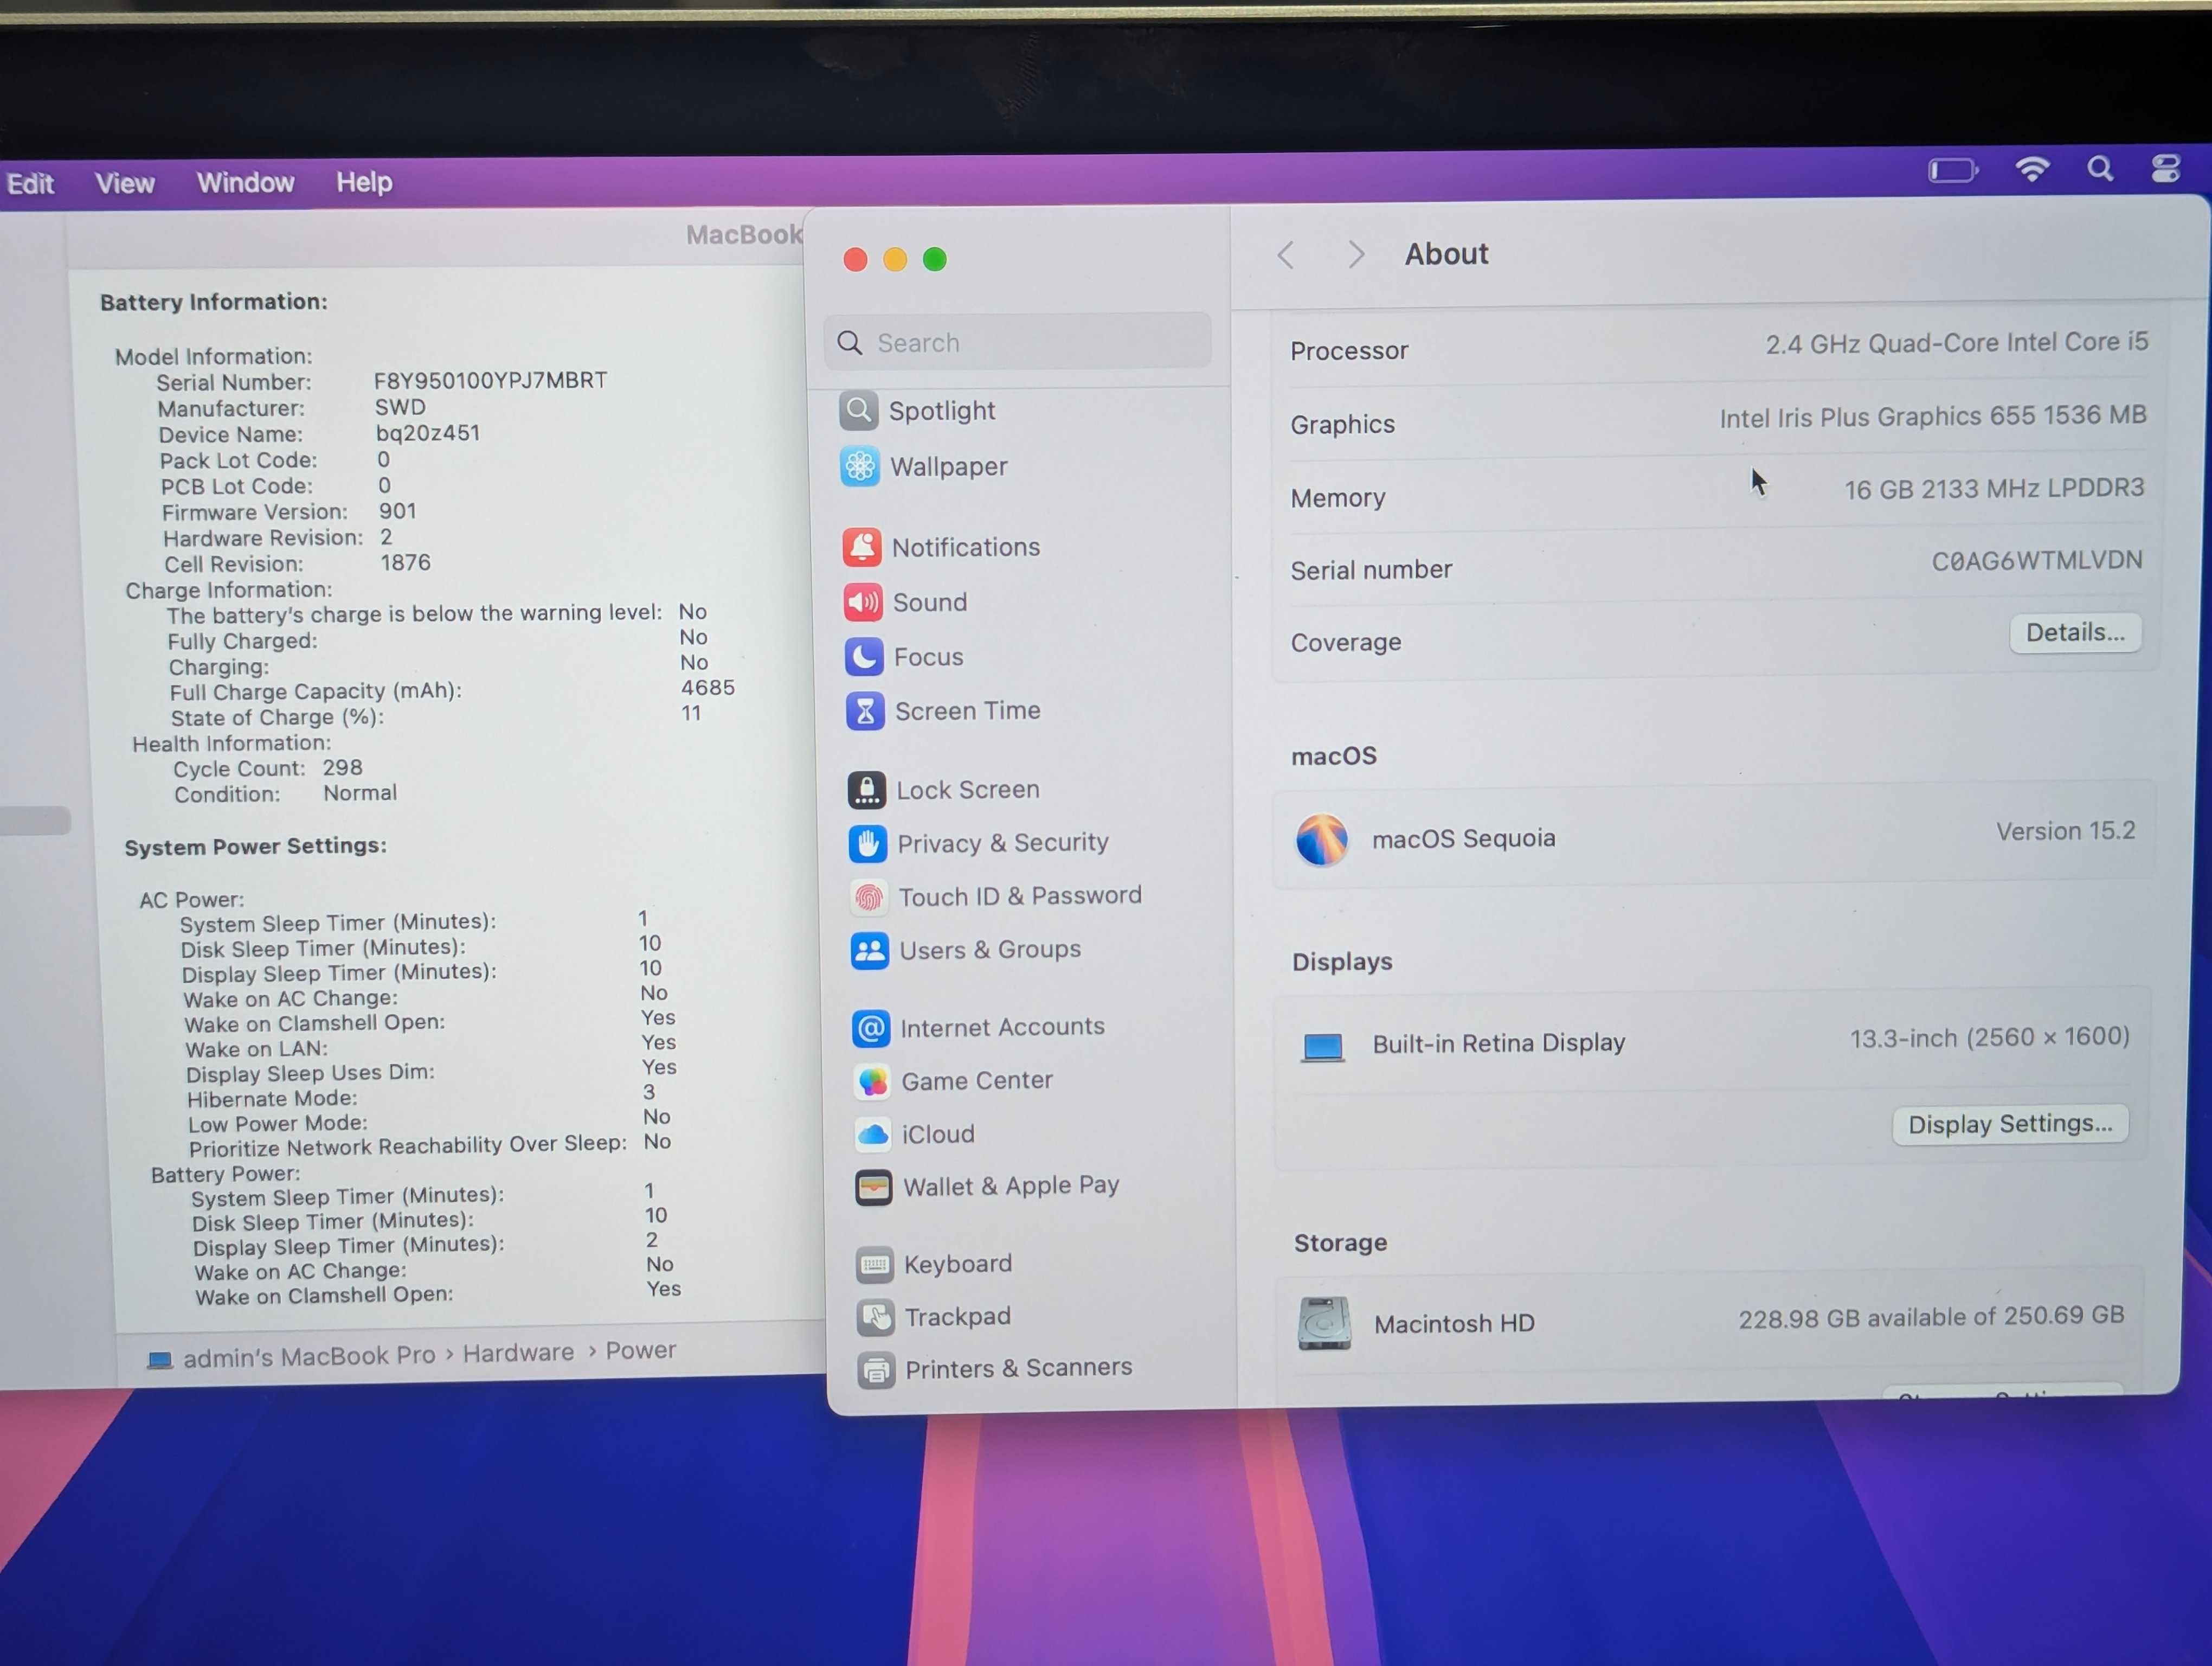2212x1666 pixels.
Task: Open Notifications bell icon
Action: pyautogui.click(x=862, y=547)
